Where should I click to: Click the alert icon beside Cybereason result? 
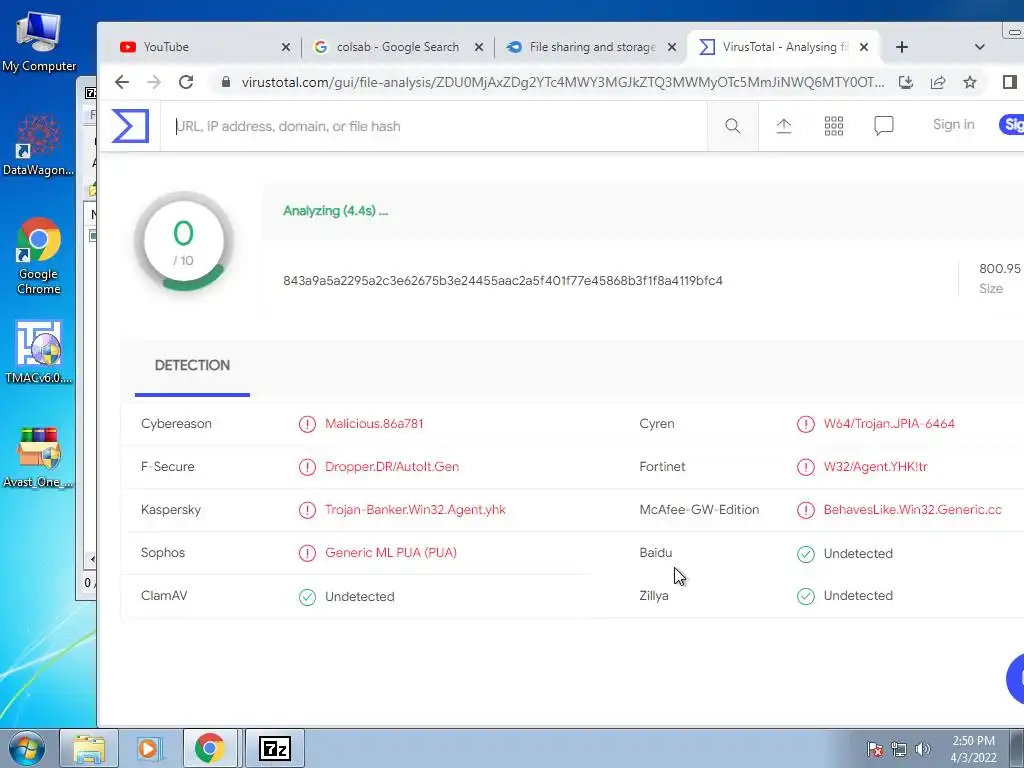[x=307, y=424]
